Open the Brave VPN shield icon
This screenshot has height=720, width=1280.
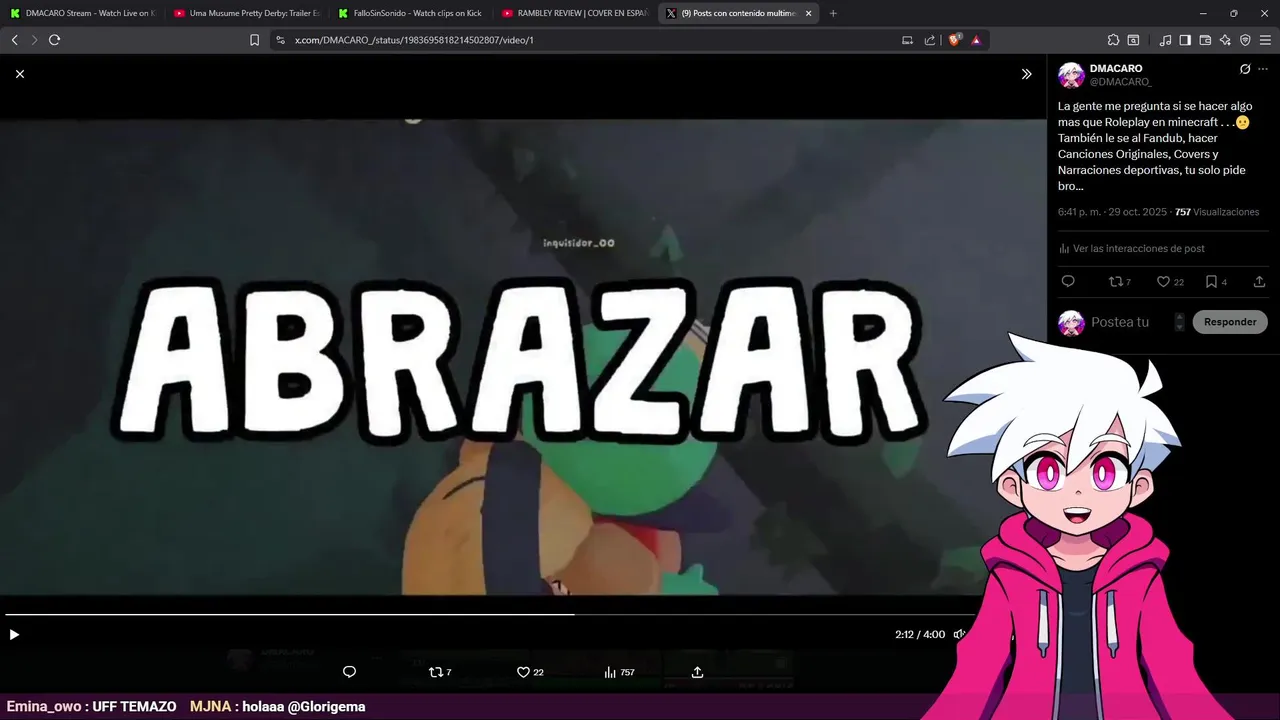coord(1245,40)
